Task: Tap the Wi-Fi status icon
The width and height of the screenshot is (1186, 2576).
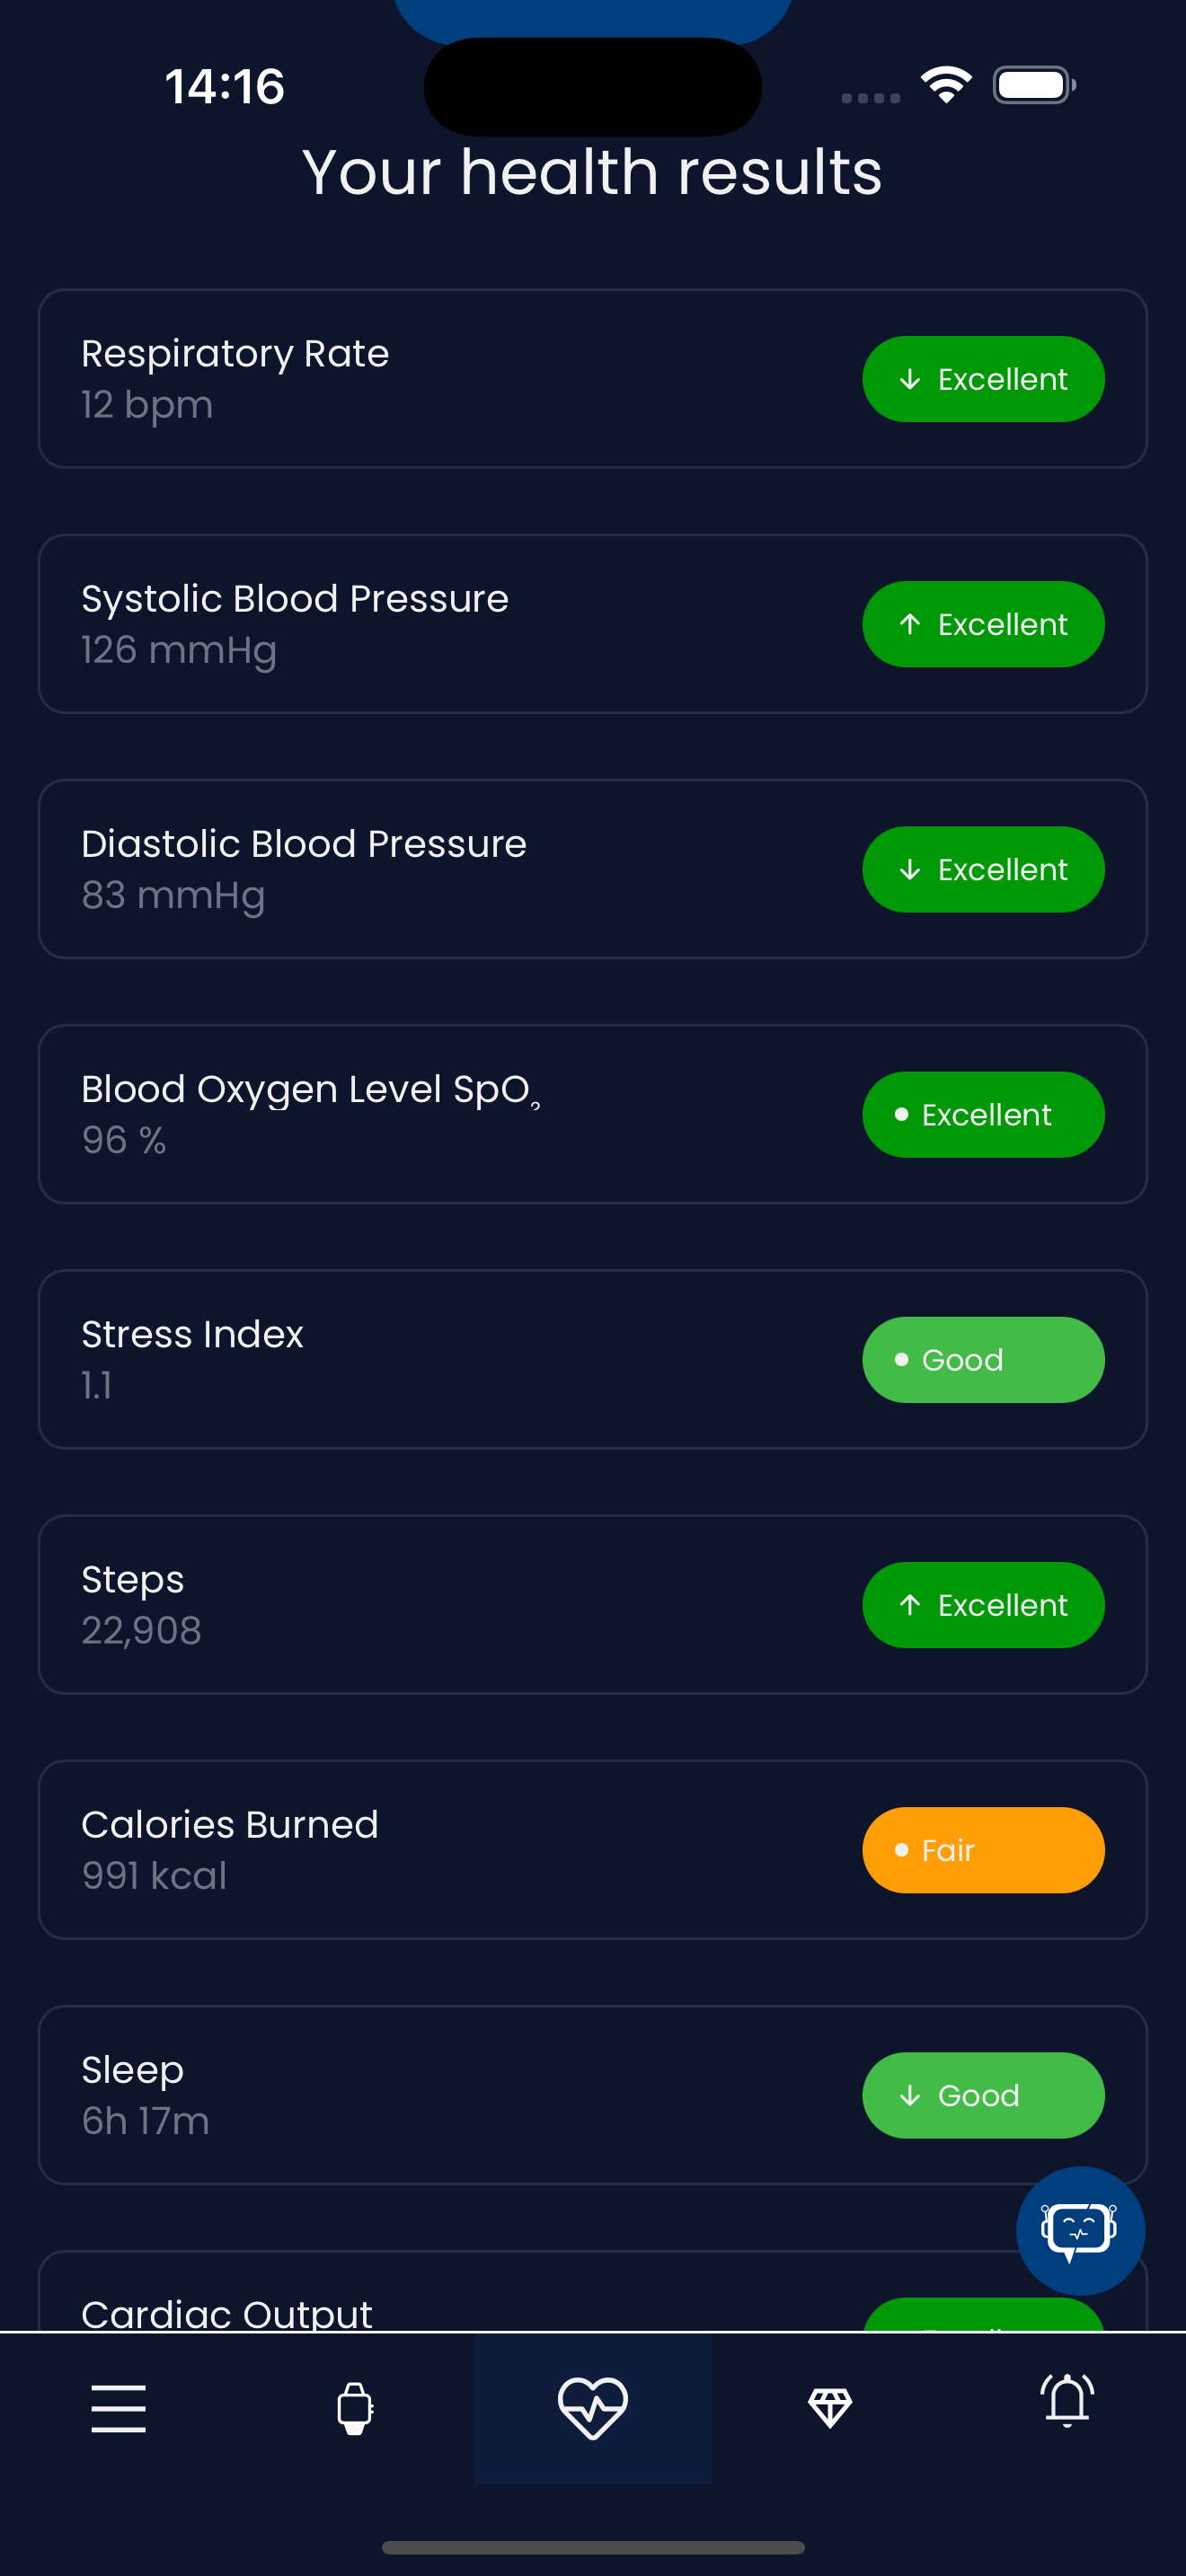Action: 946,85
